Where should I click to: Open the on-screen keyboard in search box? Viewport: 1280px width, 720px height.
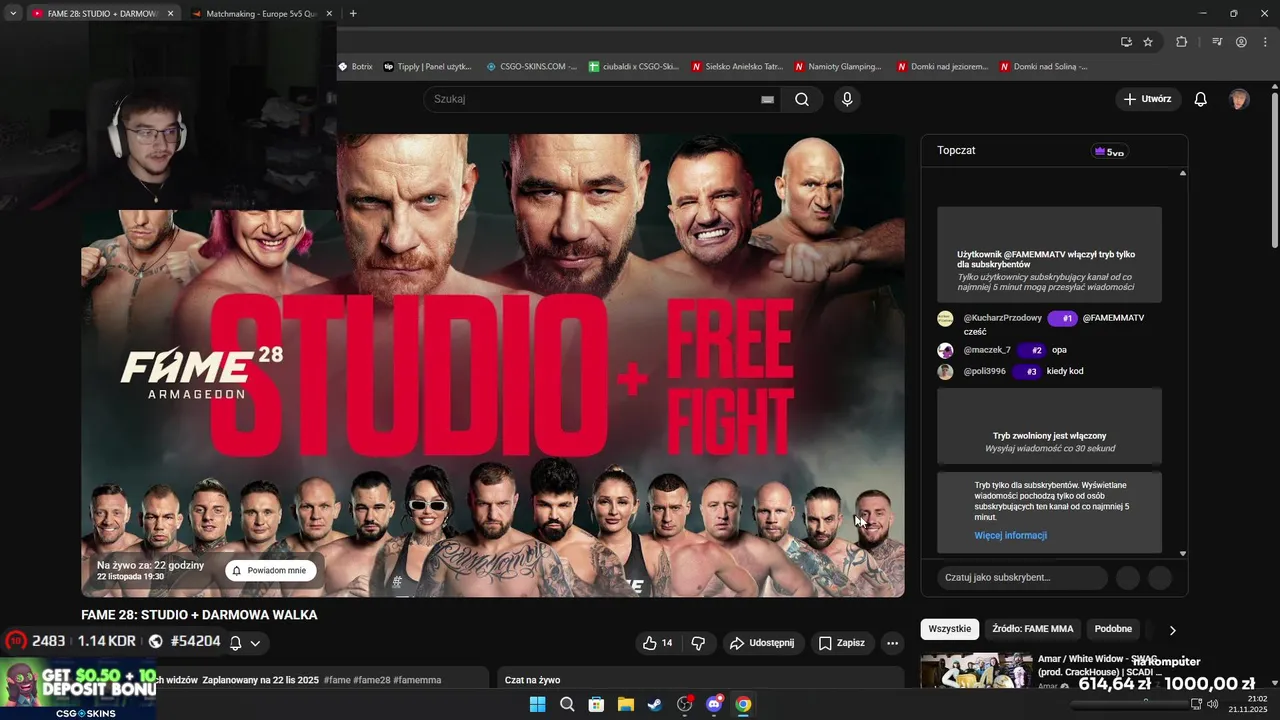tap(768, 99)
